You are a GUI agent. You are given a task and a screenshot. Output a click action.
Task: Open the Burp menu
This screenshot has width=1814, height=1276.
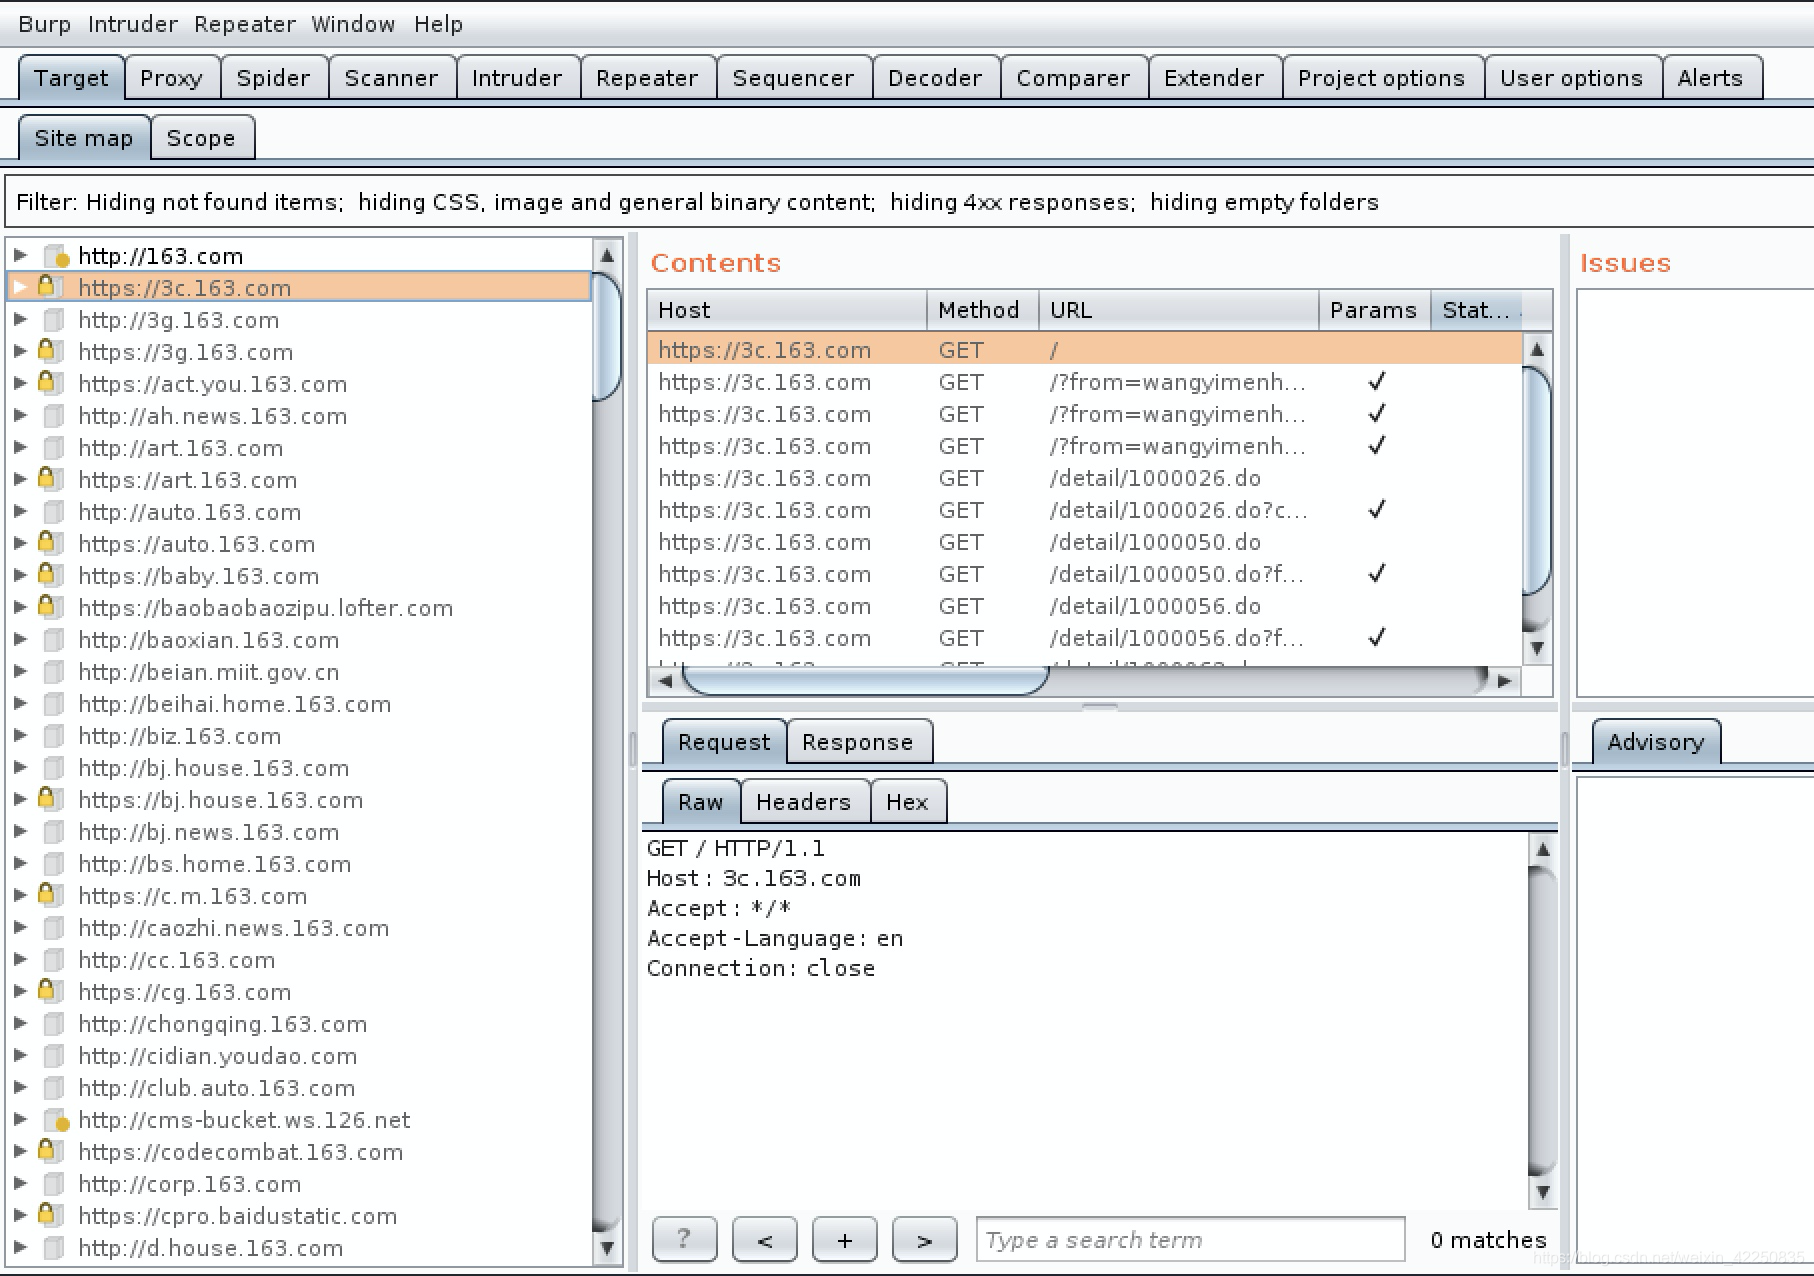45,24
